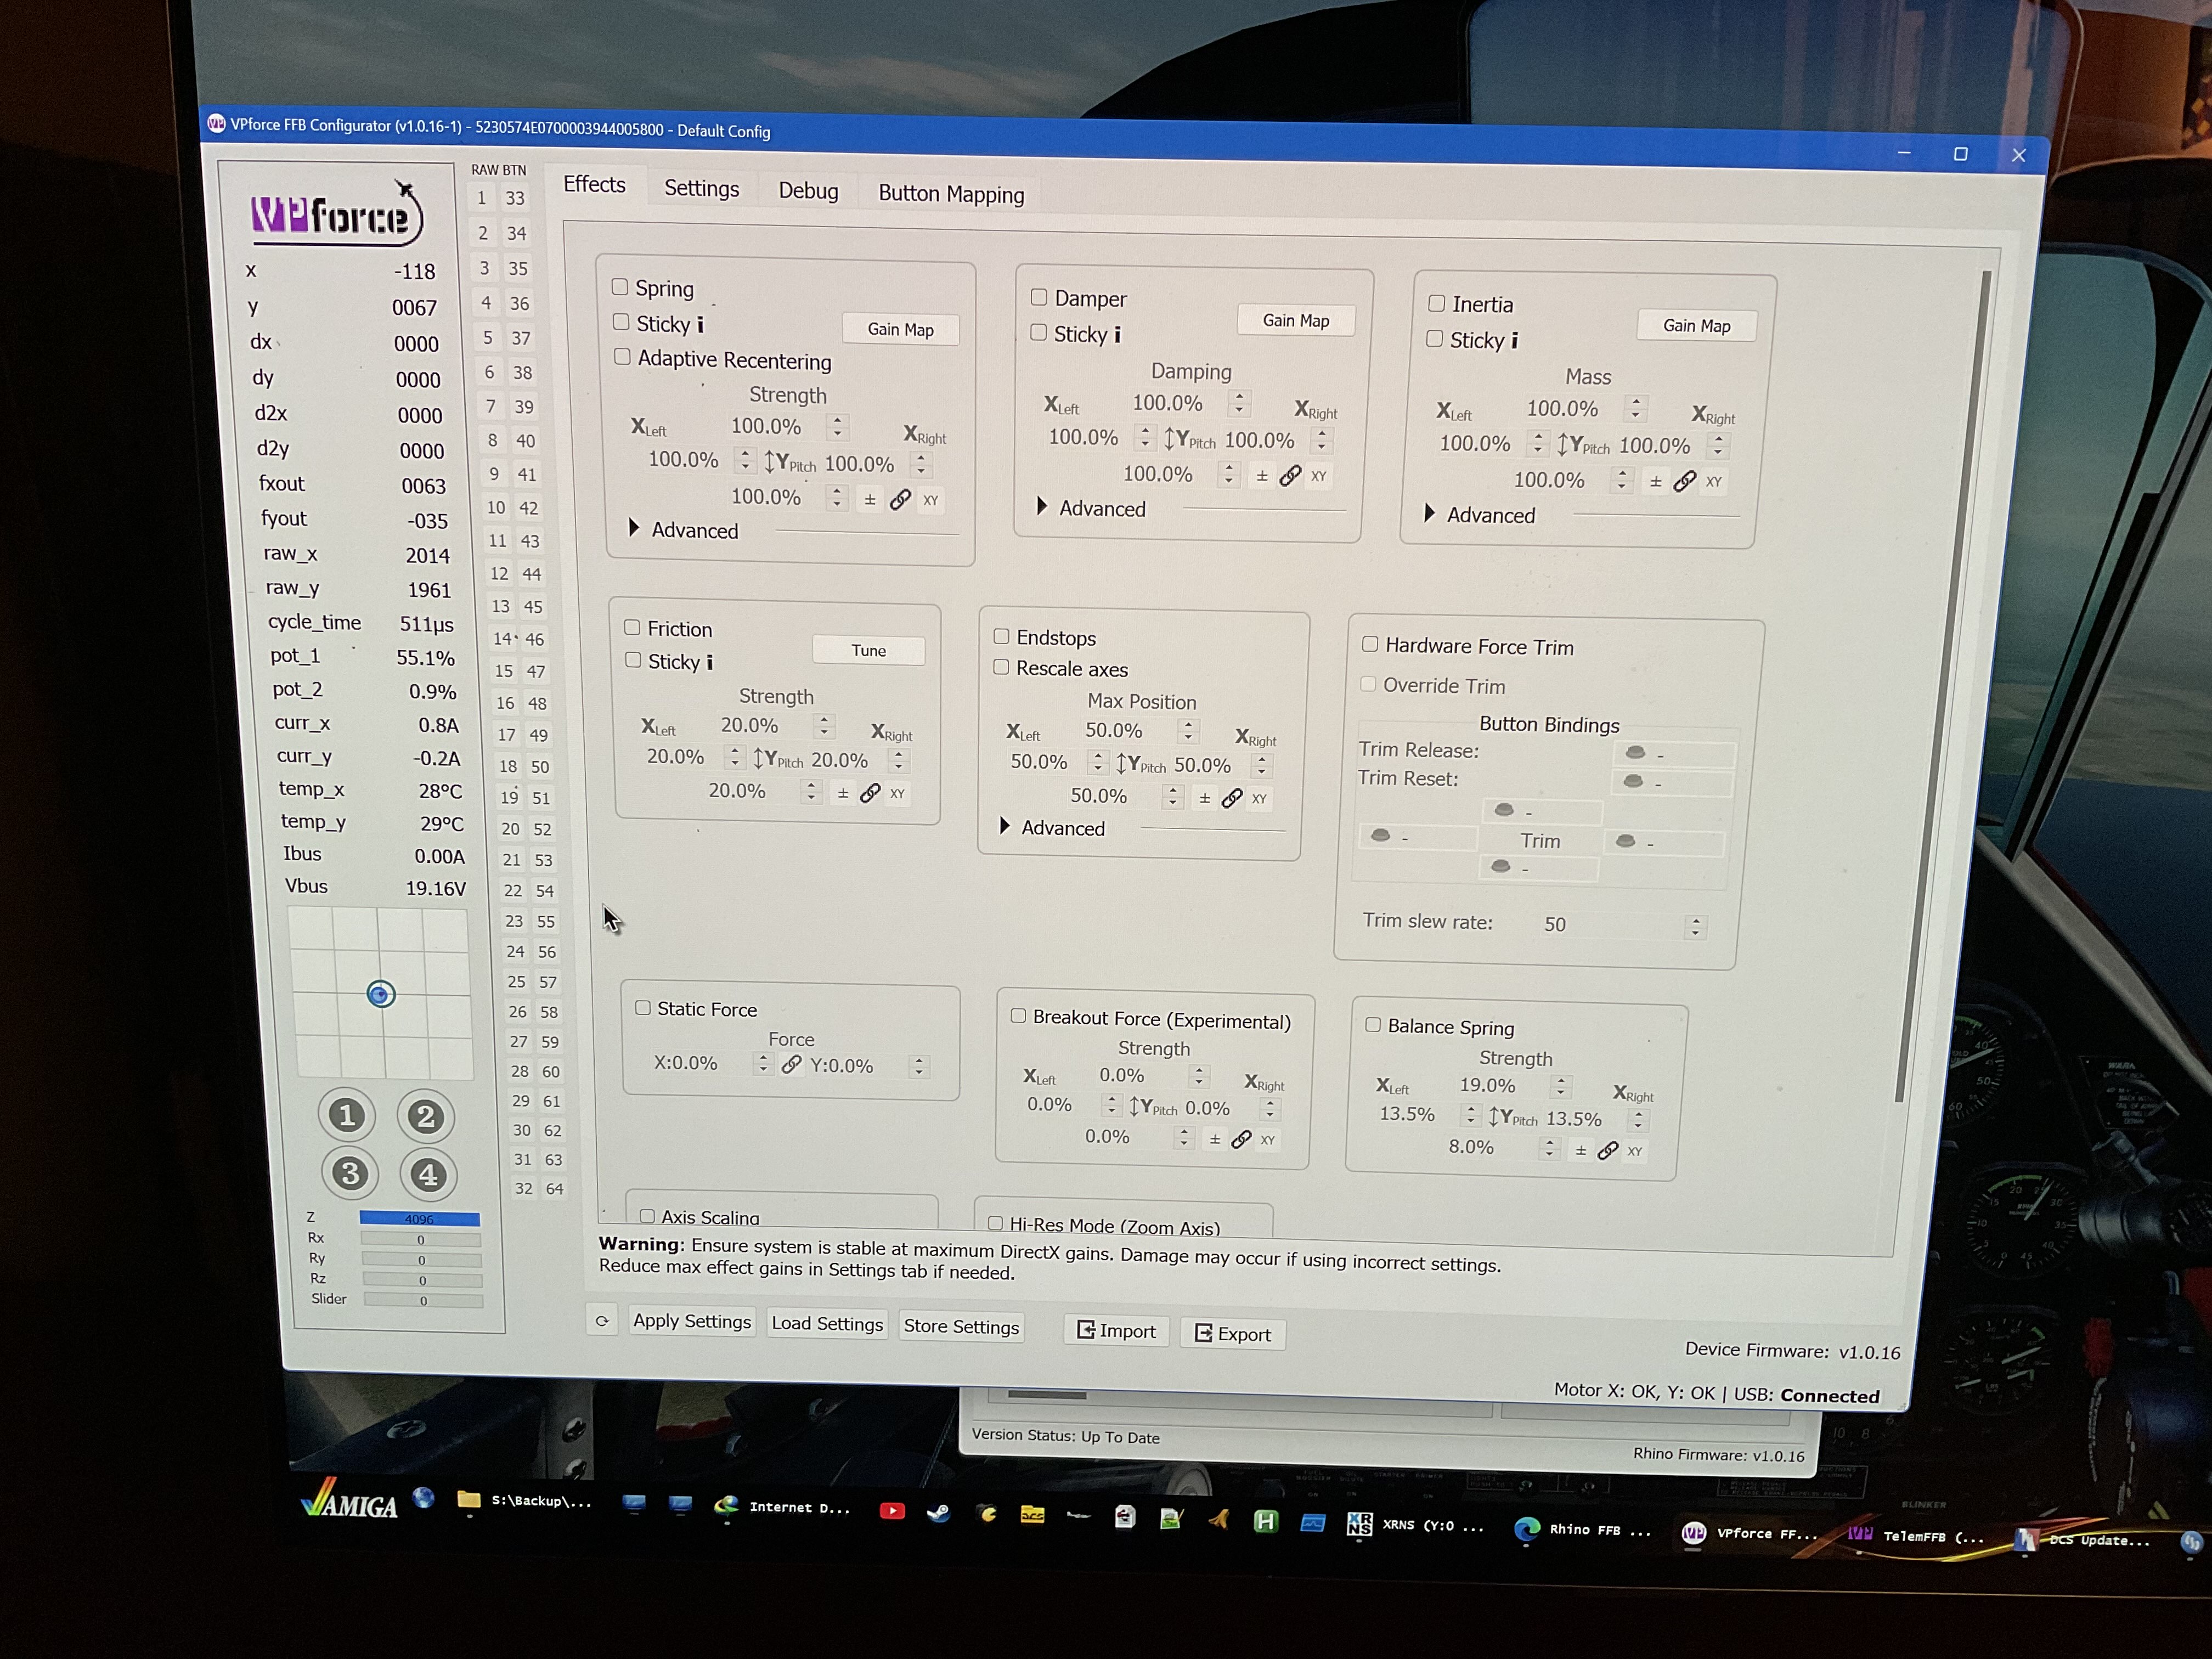
Task: Click the link icon in Spring panel
Action: tap(900, 499)
